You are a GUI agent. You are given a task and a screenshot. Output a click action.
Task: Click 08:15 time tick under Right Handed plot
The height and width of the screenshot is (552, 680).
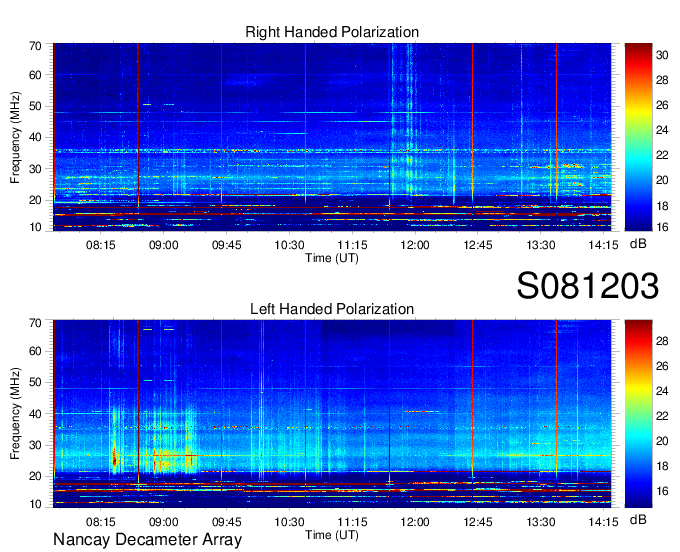[101, 245]
